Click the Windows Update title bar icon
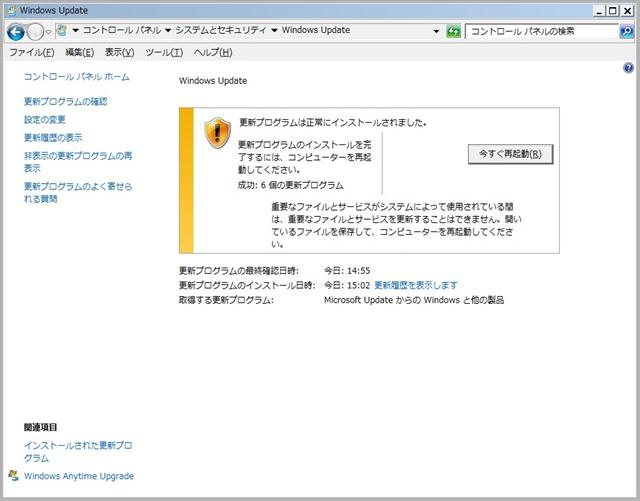Viewport: 640px width, 501px height. 12,11
